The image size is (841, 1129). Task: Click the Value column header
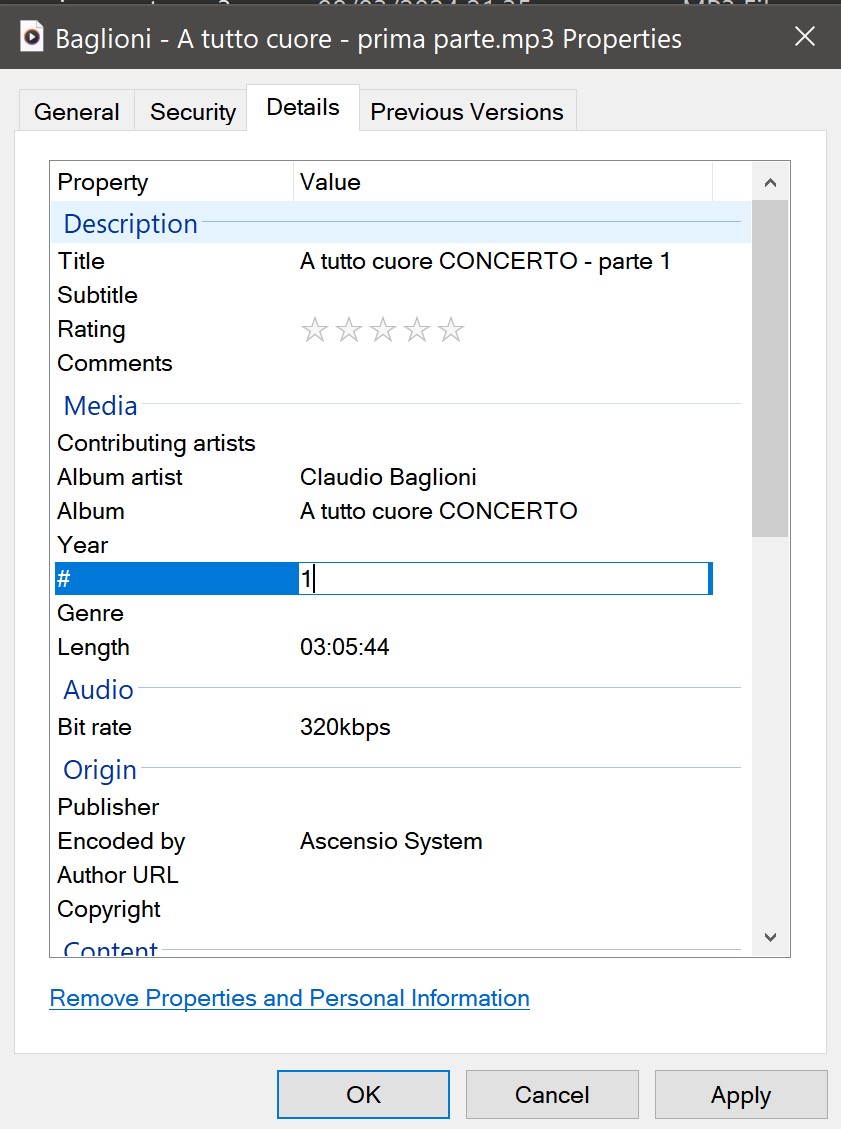click(502, 182)
